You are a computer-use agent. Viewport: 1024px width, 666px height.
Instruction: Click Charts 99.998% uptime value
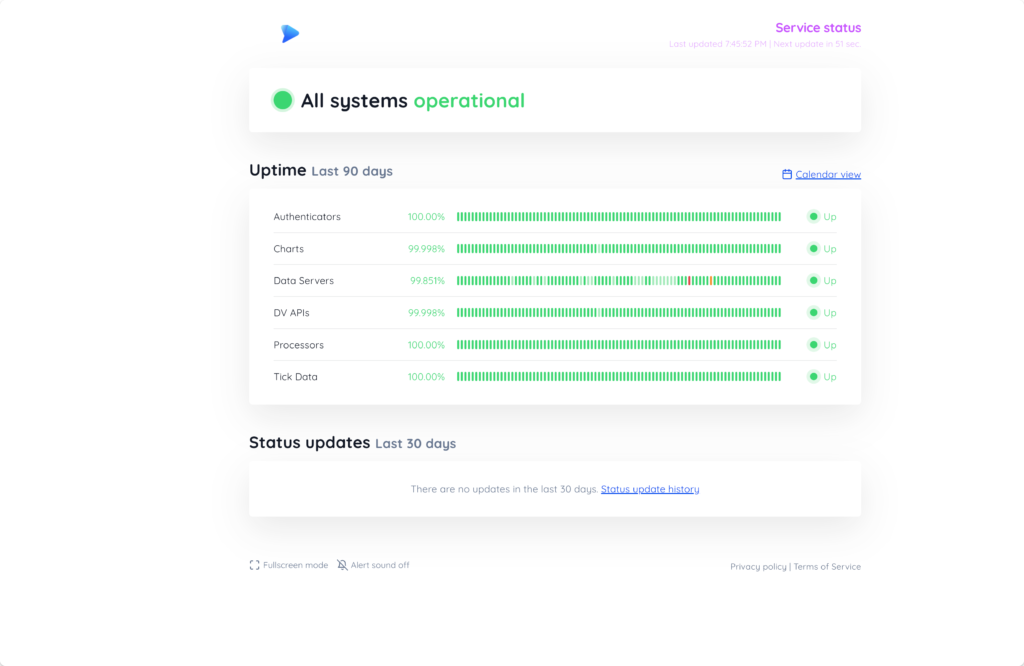tap(426, 249)
